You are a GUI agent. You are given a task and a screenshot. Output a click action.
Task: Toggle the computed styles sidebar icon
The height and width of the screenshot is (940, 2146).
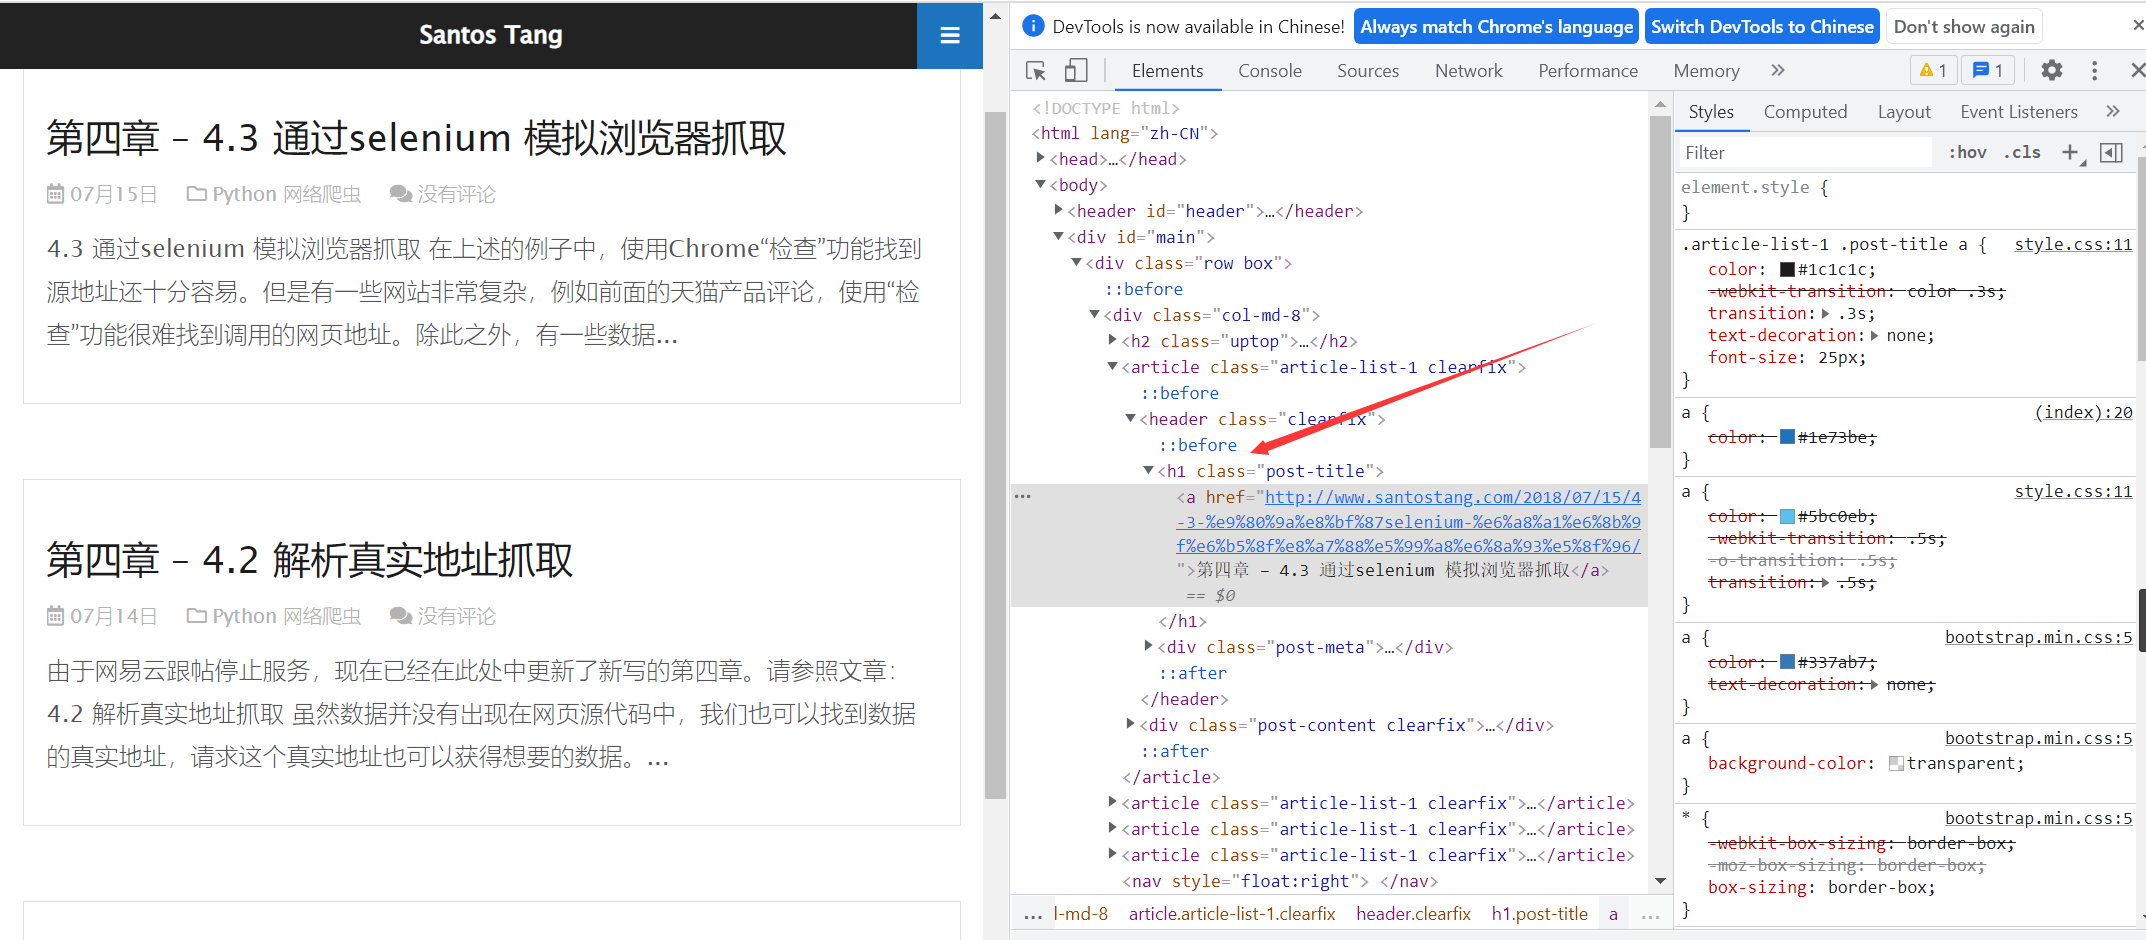2111,152
